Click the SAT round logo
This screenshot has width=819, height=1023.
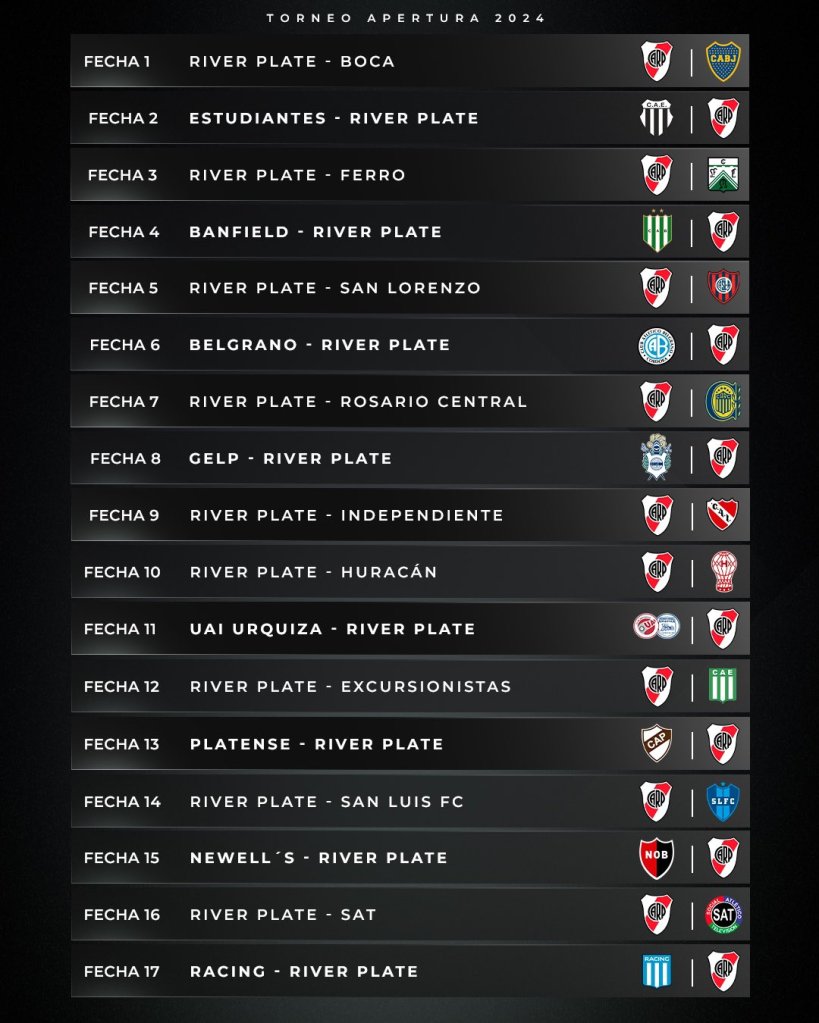click(x=723, y=914)
